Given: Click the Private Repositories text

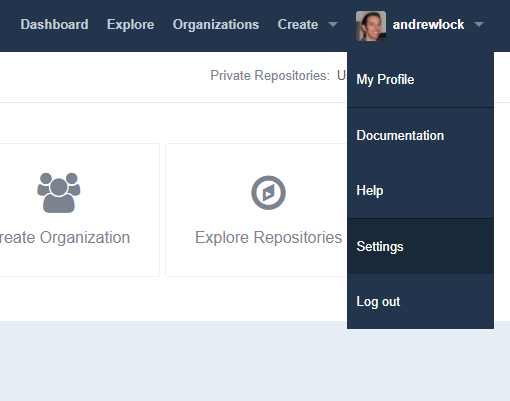Looking at the screenshot, I should pyautogui.click(x=270, y=75).
